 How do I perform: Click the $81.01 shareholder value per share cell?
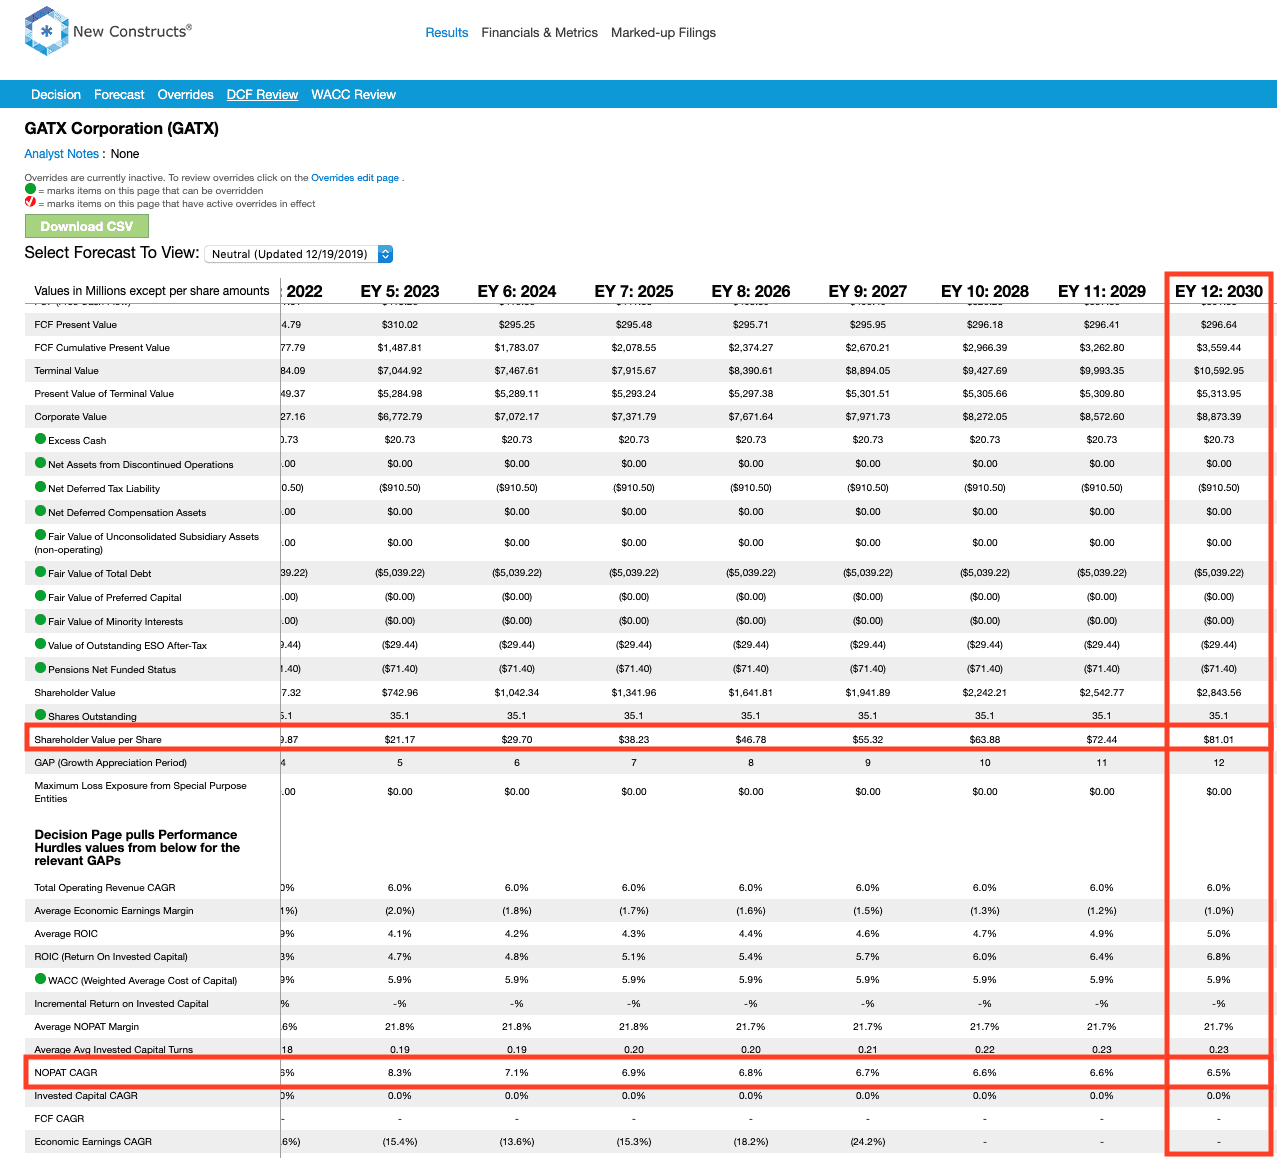click(1219, 740)
